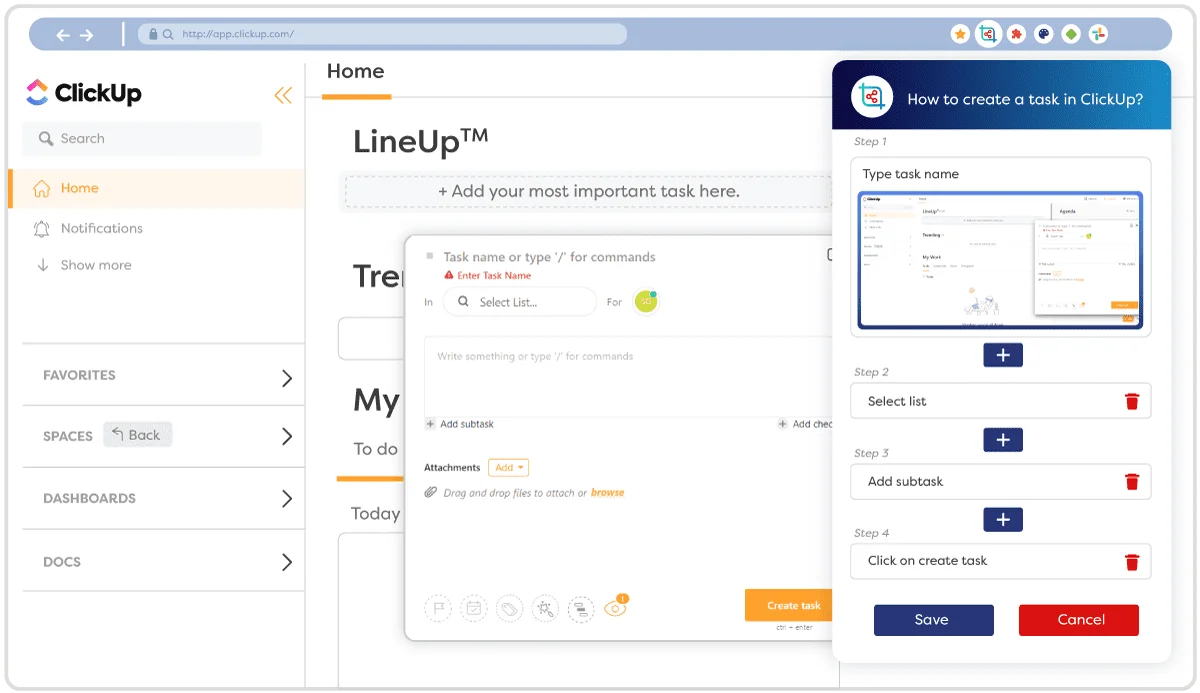
Task: Click the browser forward arrow
Action: tap(86, 35)
